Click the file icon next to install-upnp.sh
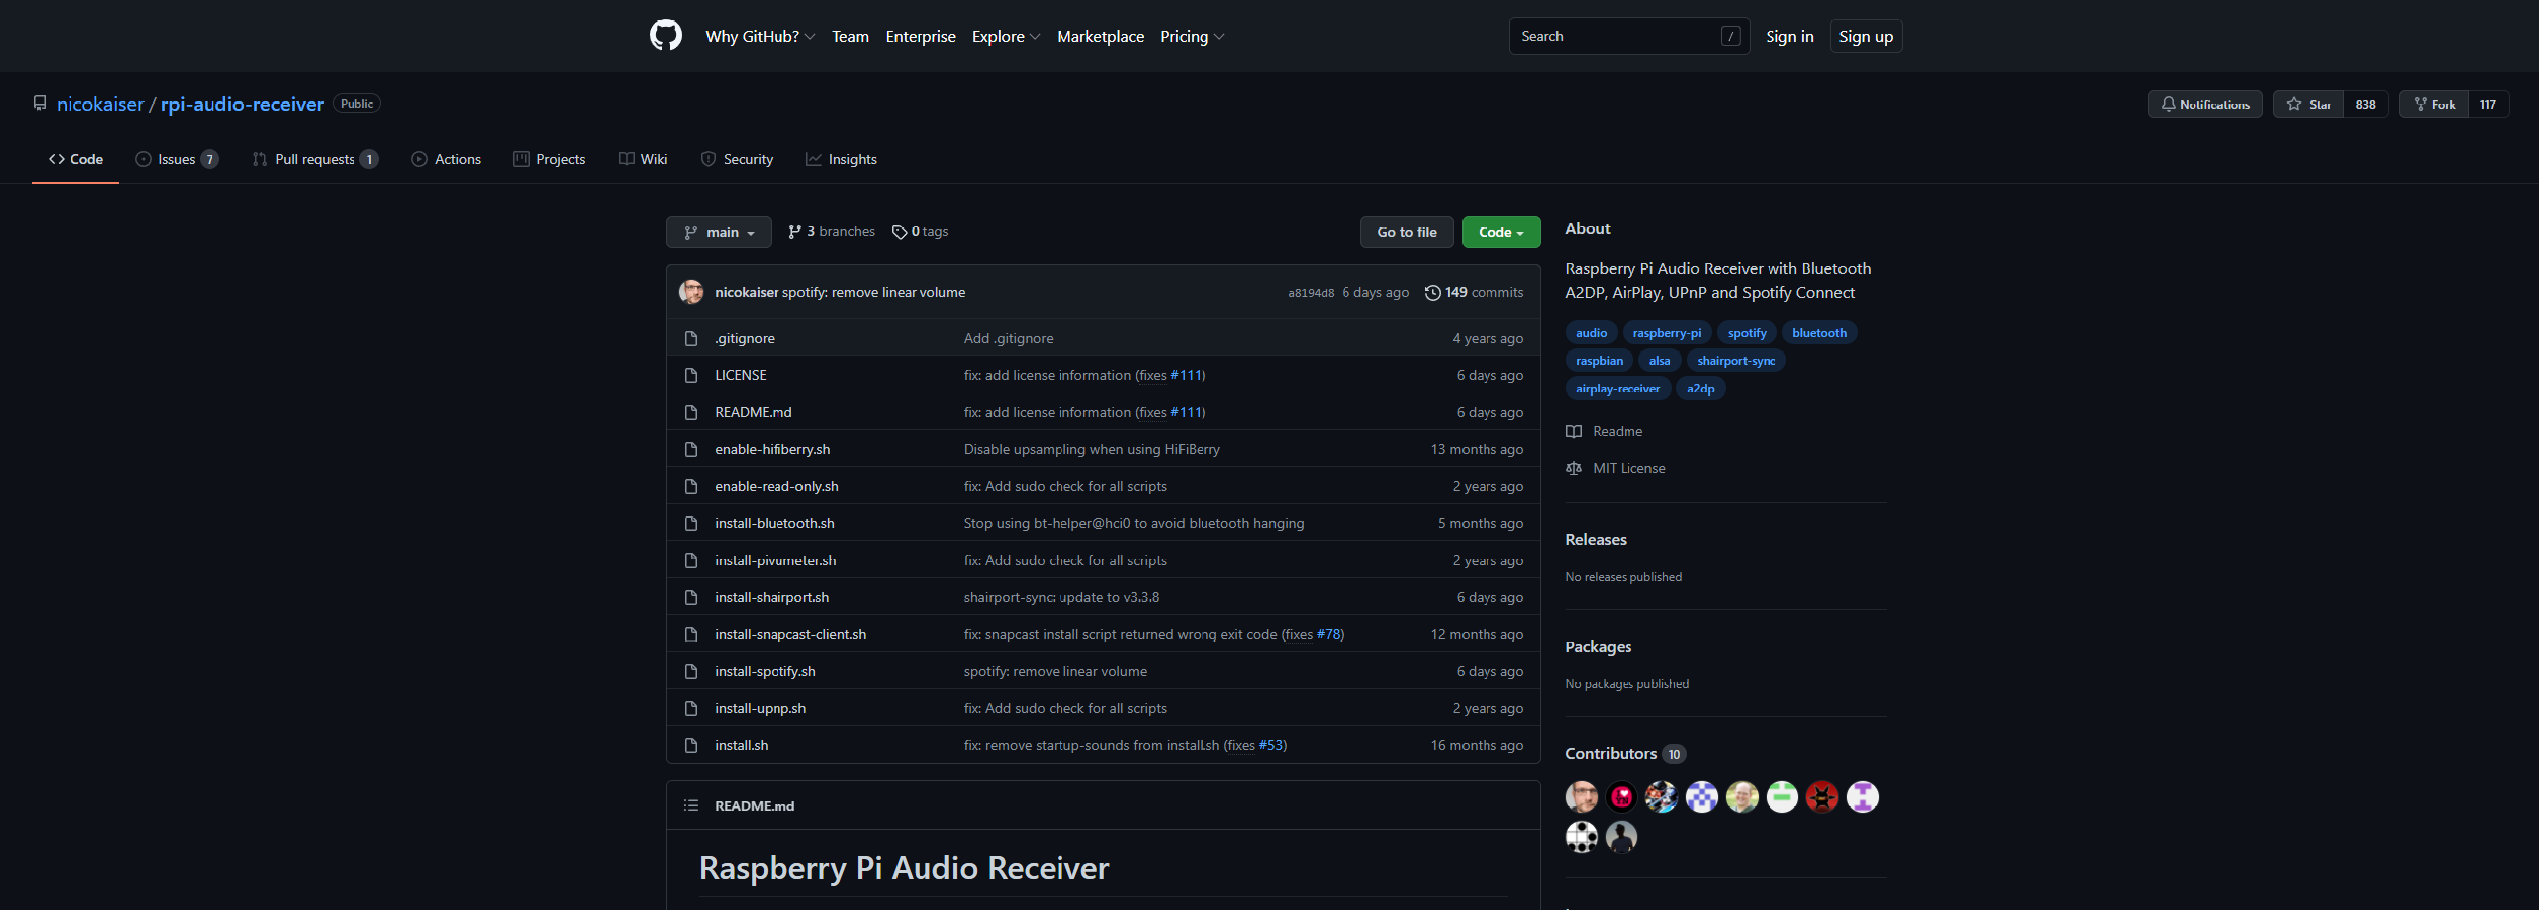2539x910 pixels. [x=691, y=708]
